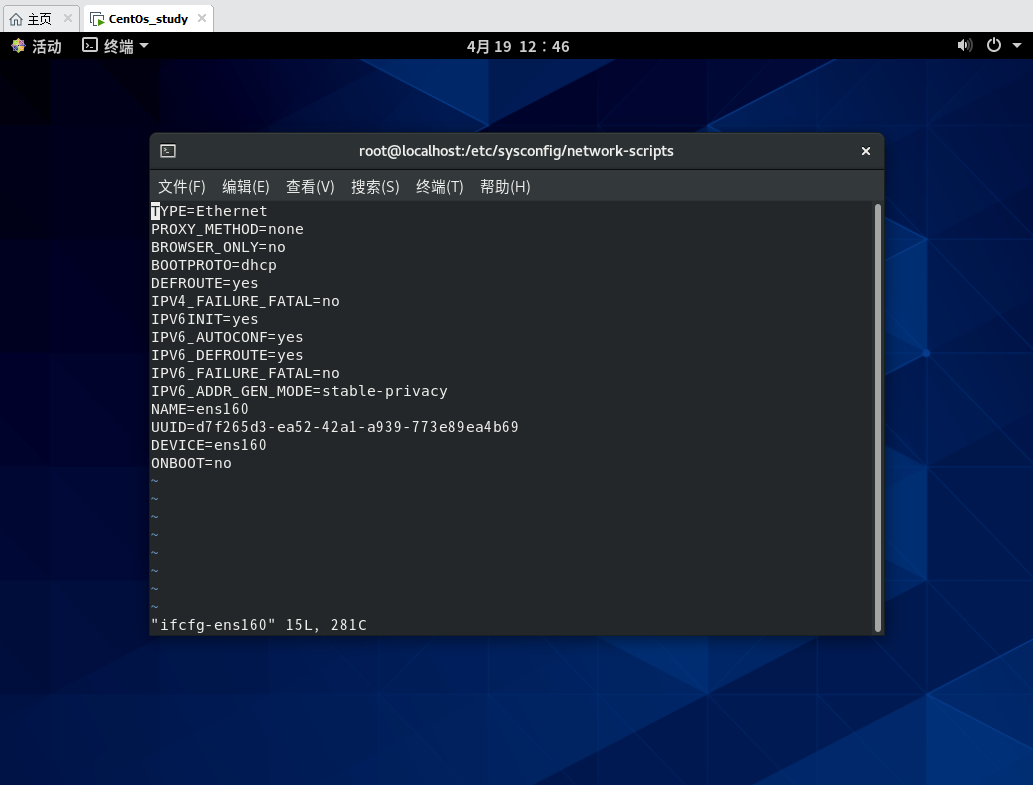Open the volume speaker icon in top bar

pos(964,45)
